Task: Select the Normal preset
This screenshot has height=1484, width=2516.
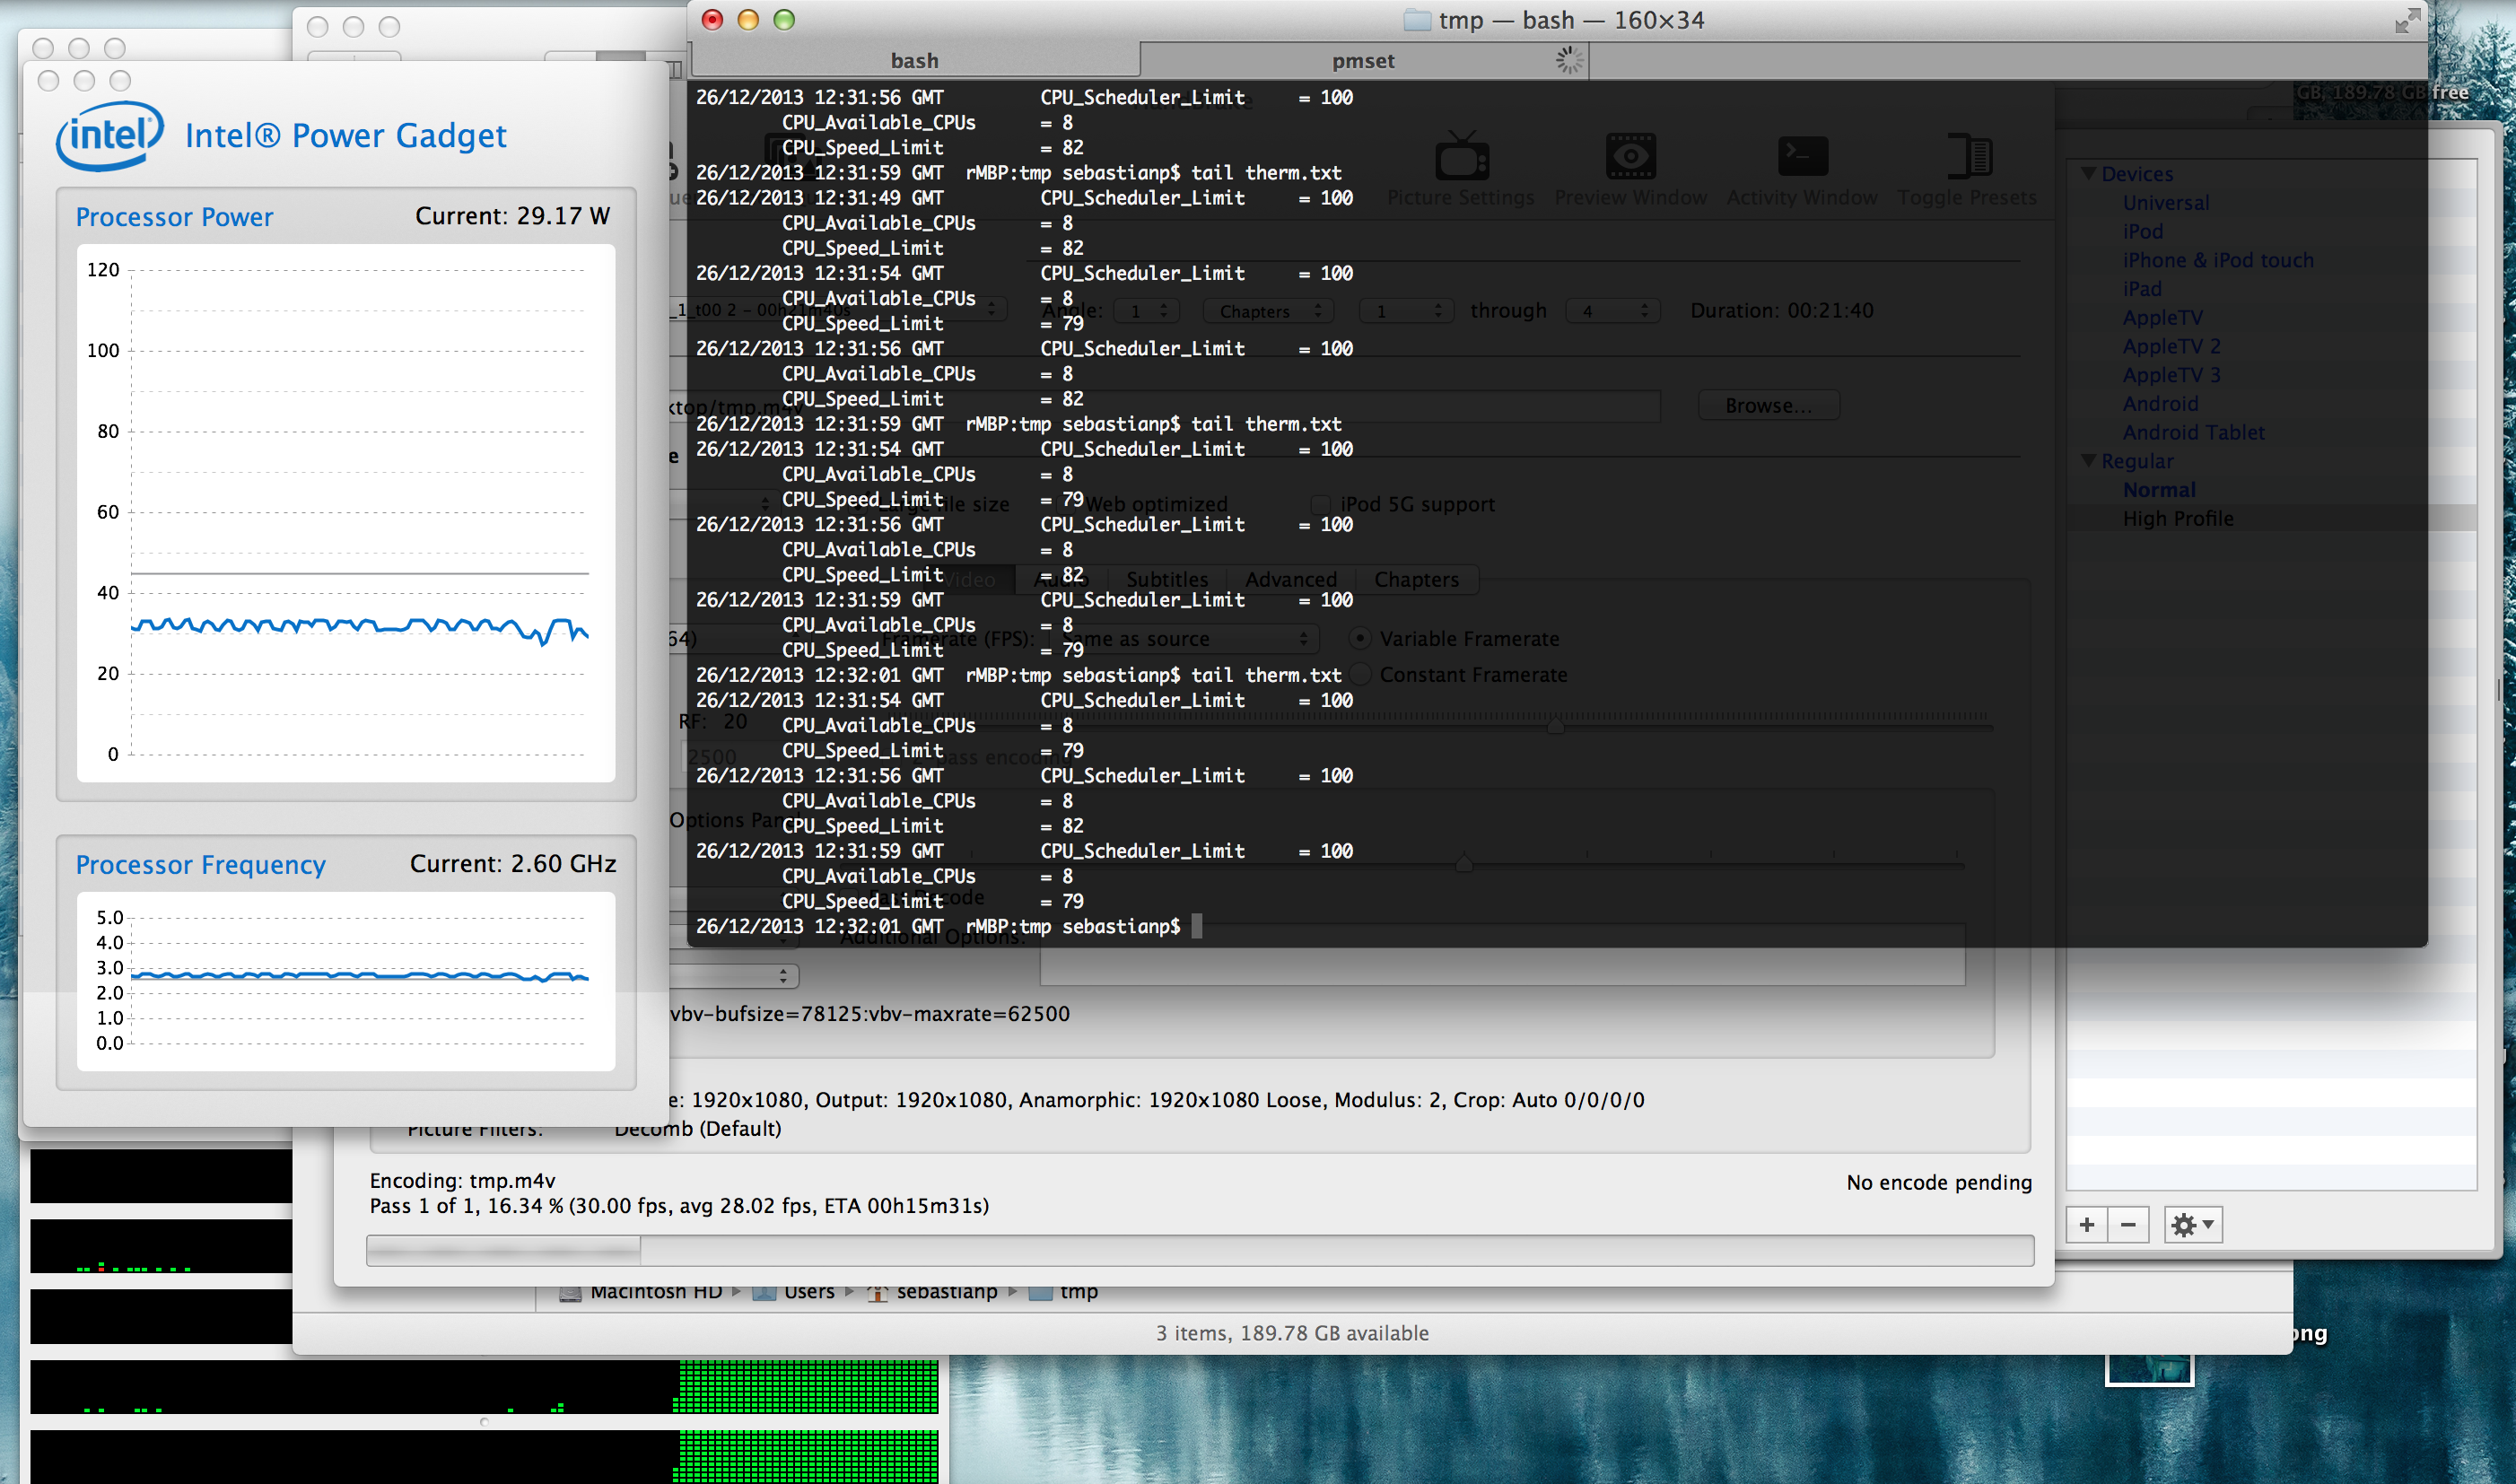Action: point(2159,490)
